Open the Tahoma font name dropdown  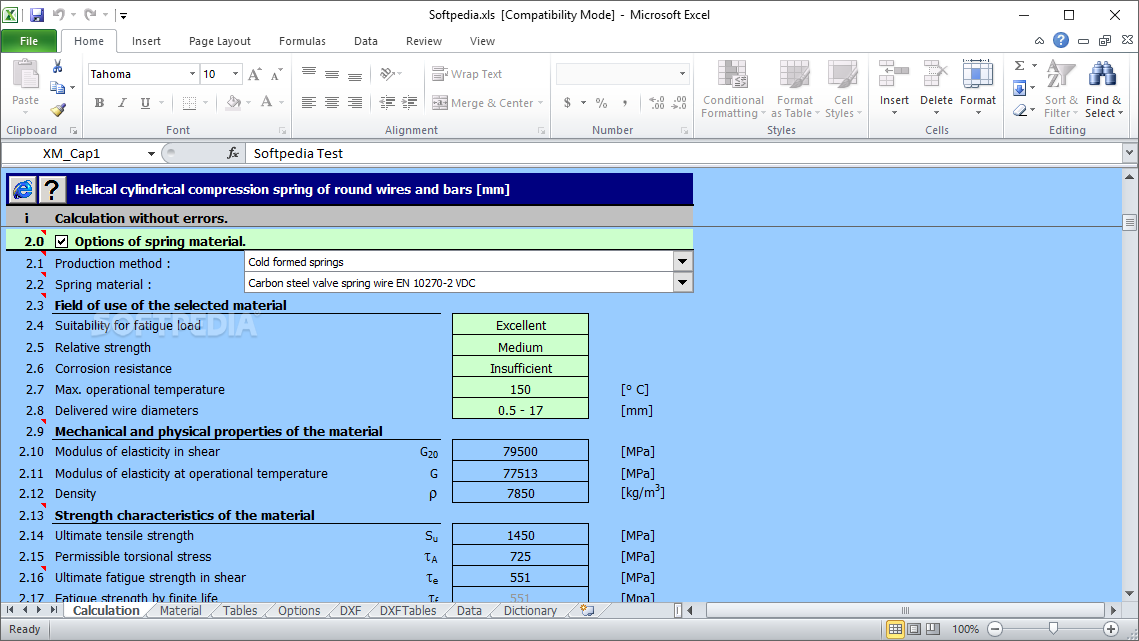(192, 74)
